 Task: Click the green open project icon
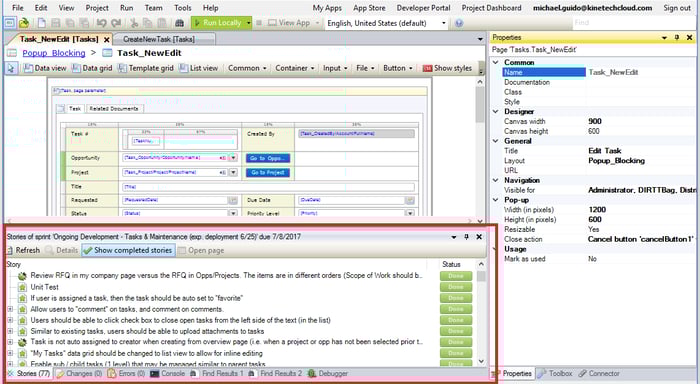point(24,23)
